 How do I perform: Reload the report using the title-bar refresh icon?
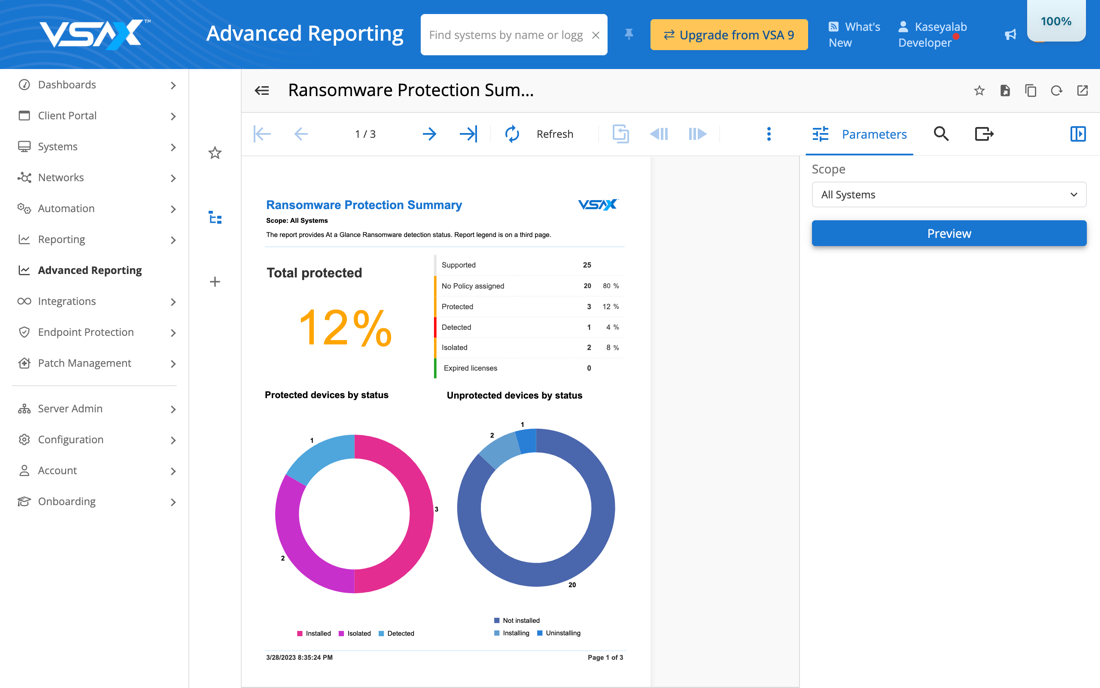coord(1057,90)
